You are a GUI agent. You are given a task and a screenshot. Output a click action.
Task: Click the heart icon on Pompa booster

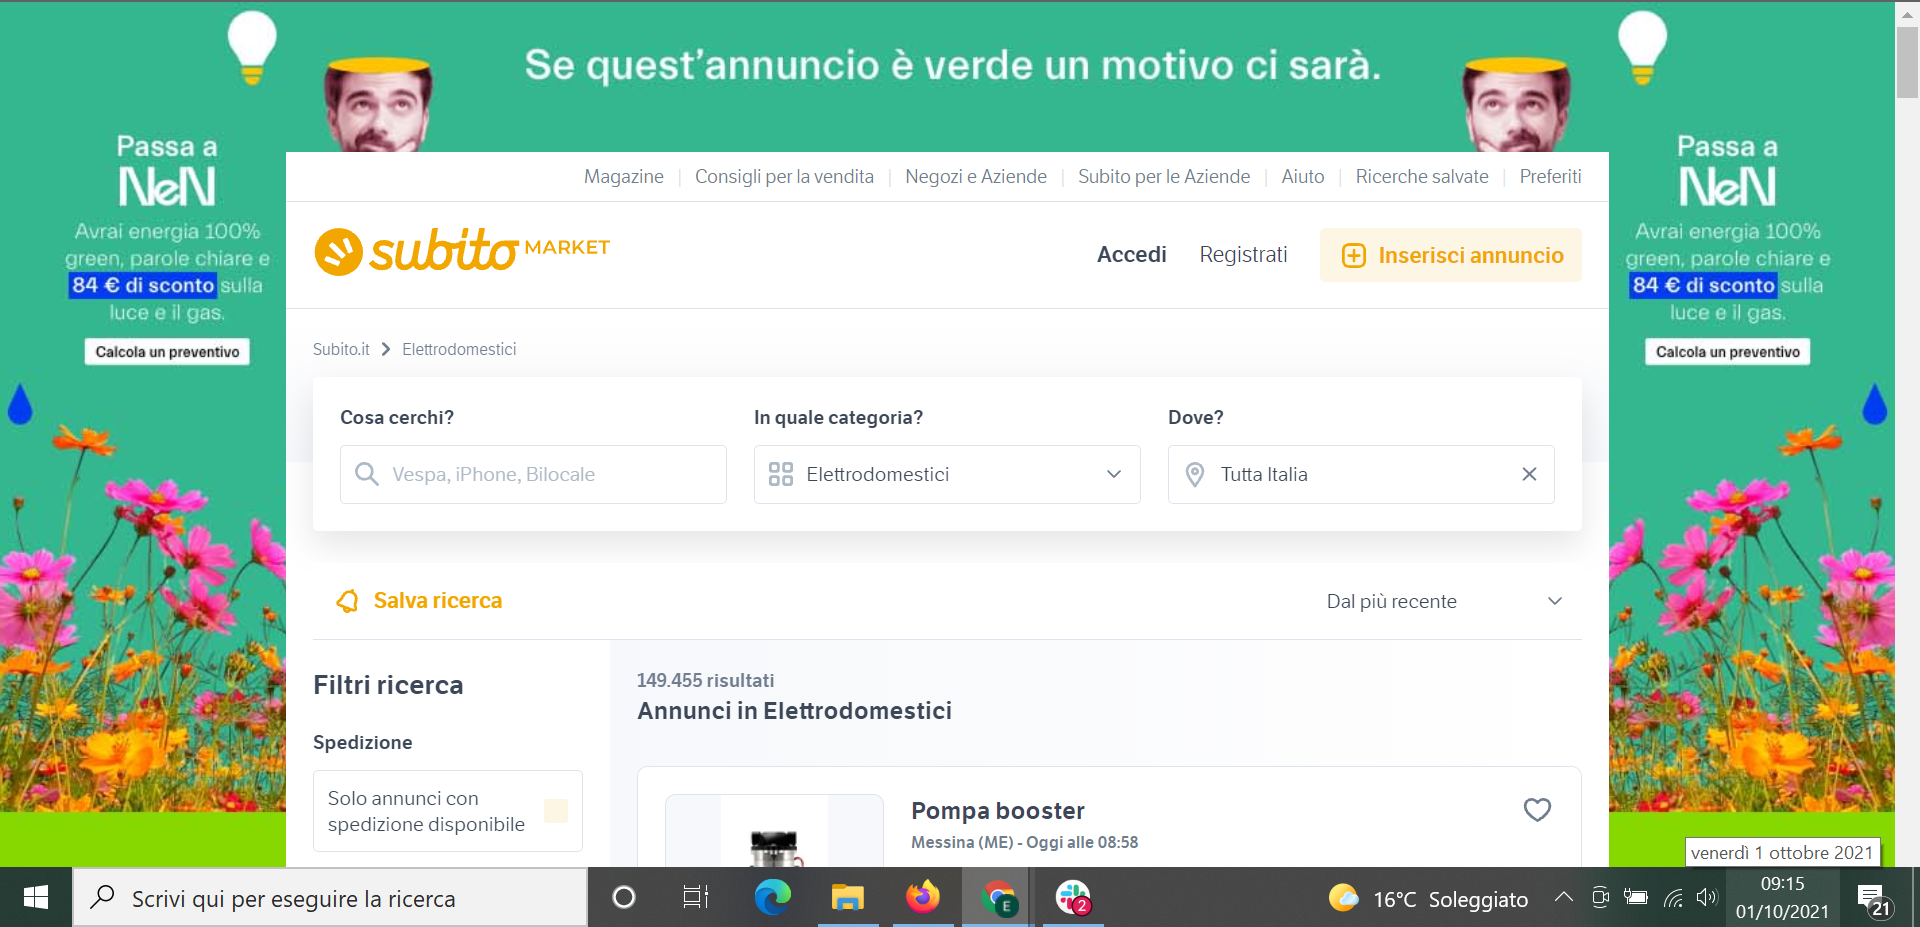1537,809
